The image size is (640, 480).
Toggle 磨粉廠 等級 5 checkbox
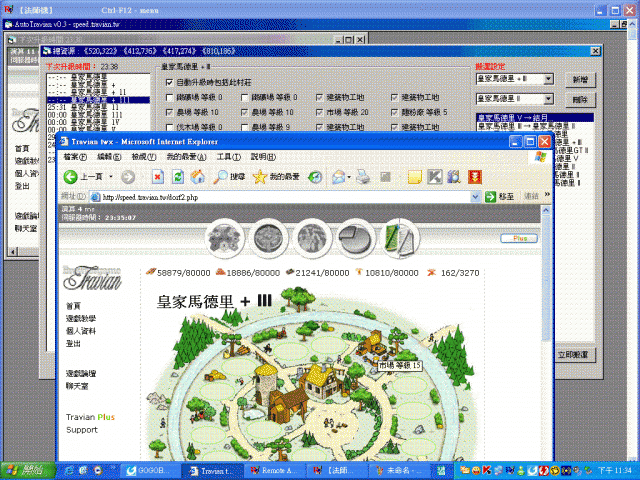(394, 112)
